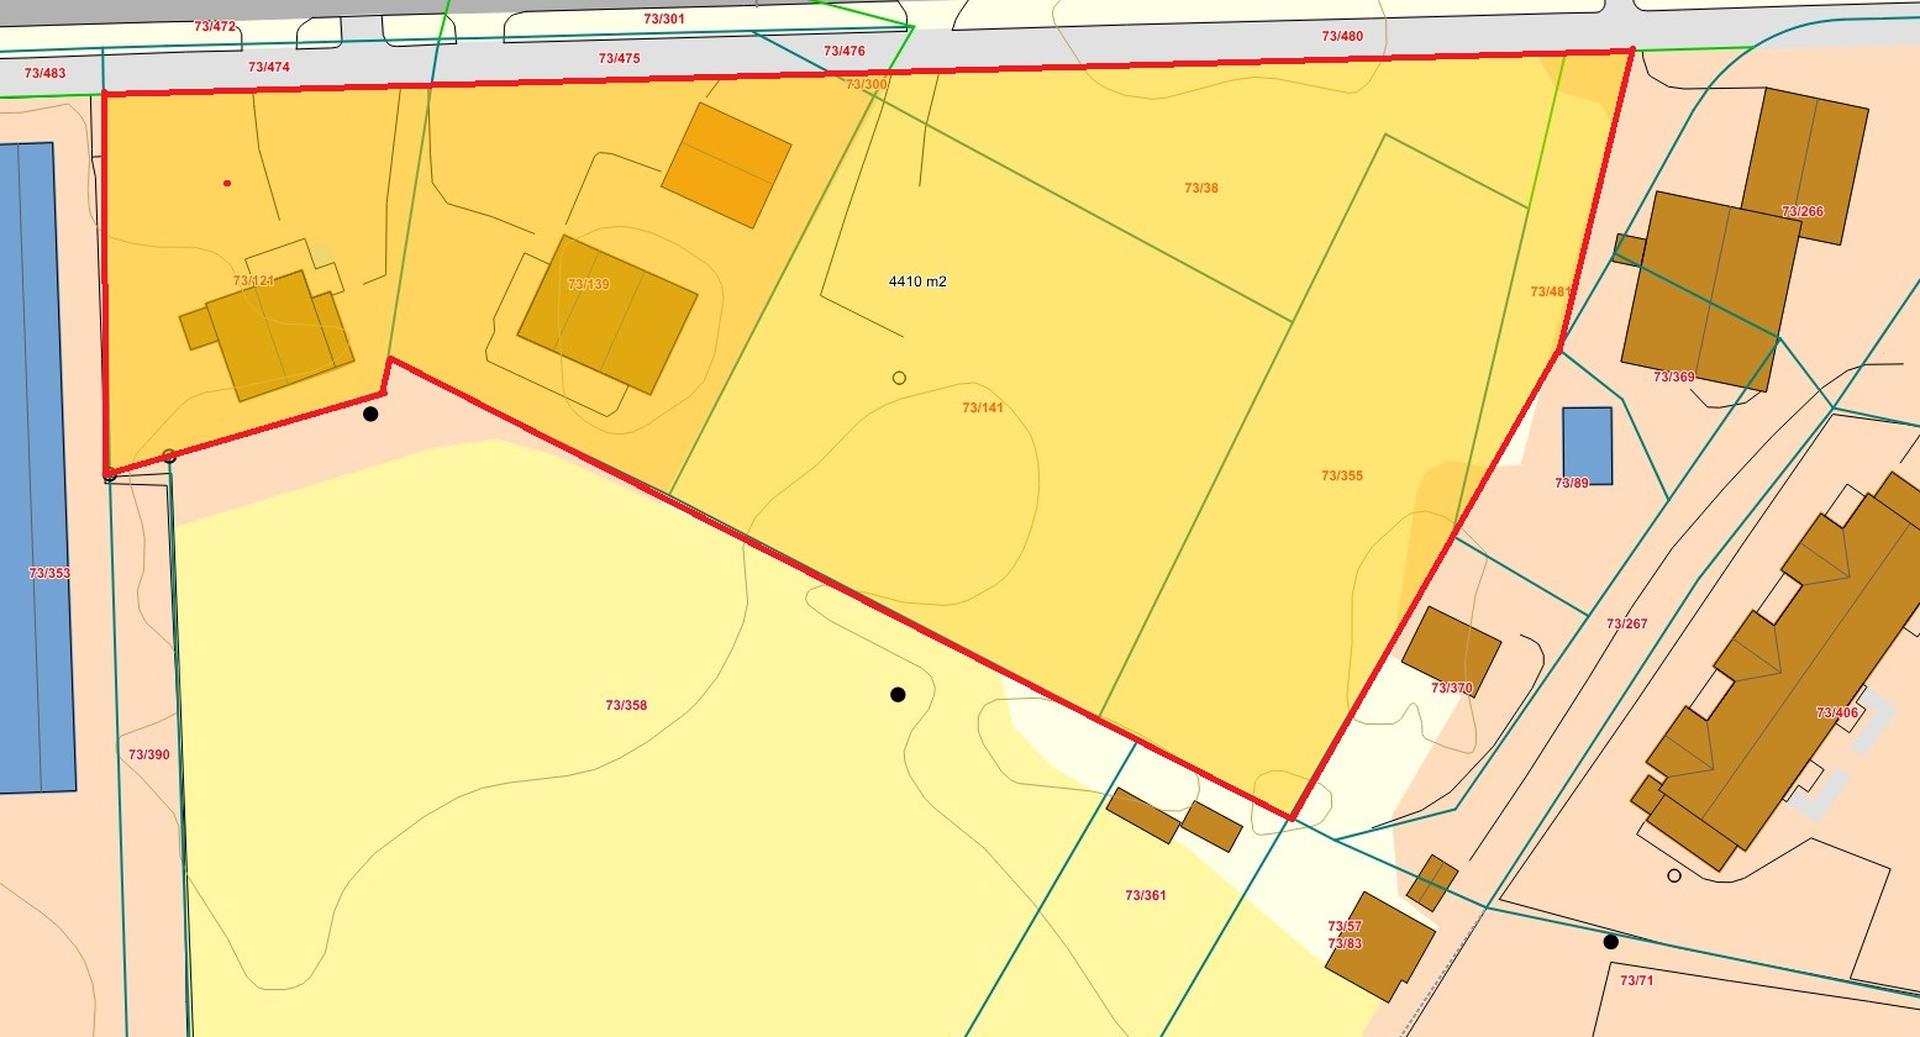Viewport: 1920px width, 1037px height.
Task: Click small red dot in parcel 73/121
Action: (x=227, y=183)
